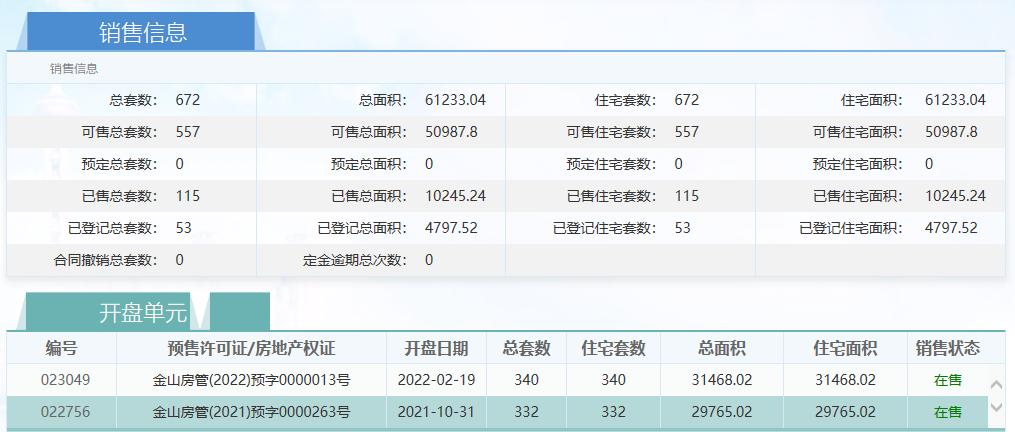Click value 10245.24 beside 已售住宅面积：

point(955,196)
